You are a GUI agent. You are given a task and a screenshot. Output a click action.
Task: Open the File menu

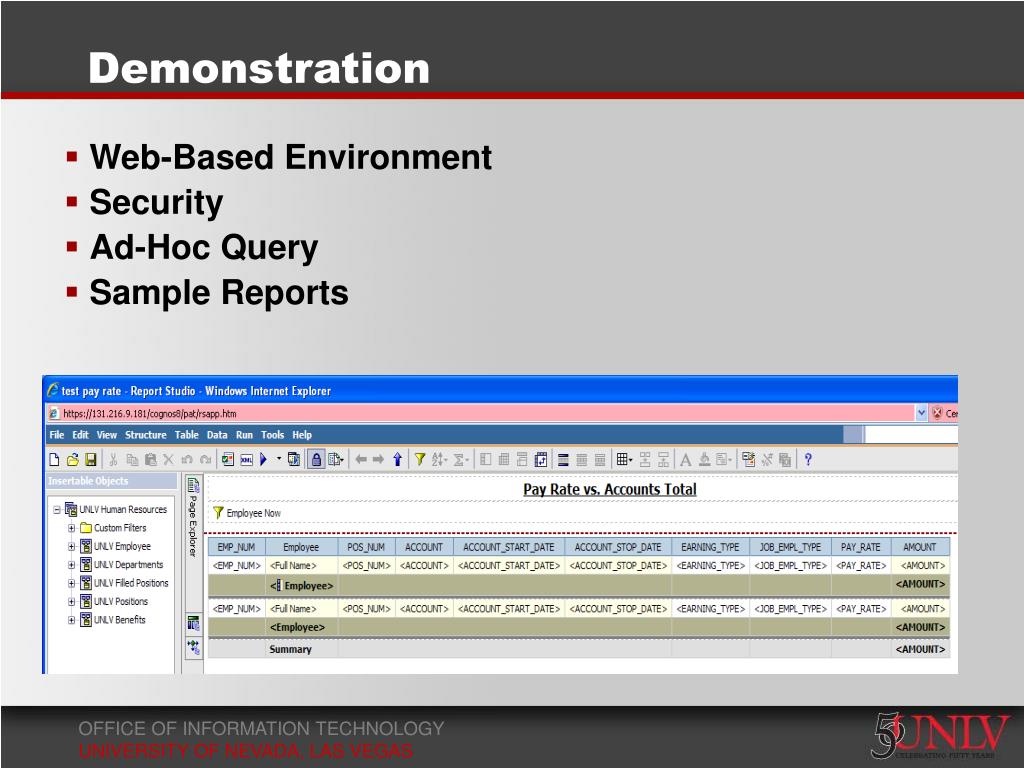point(57,435)
